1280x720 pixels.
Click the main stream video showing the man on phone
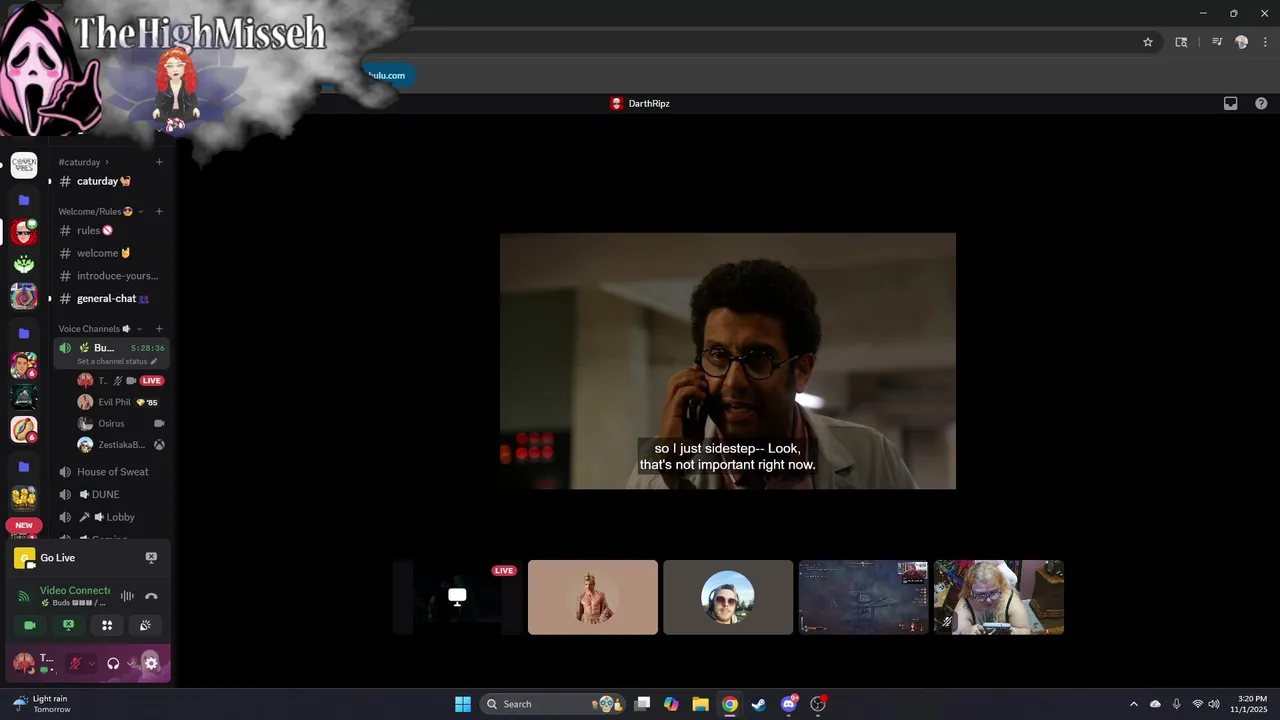[728, 361]
